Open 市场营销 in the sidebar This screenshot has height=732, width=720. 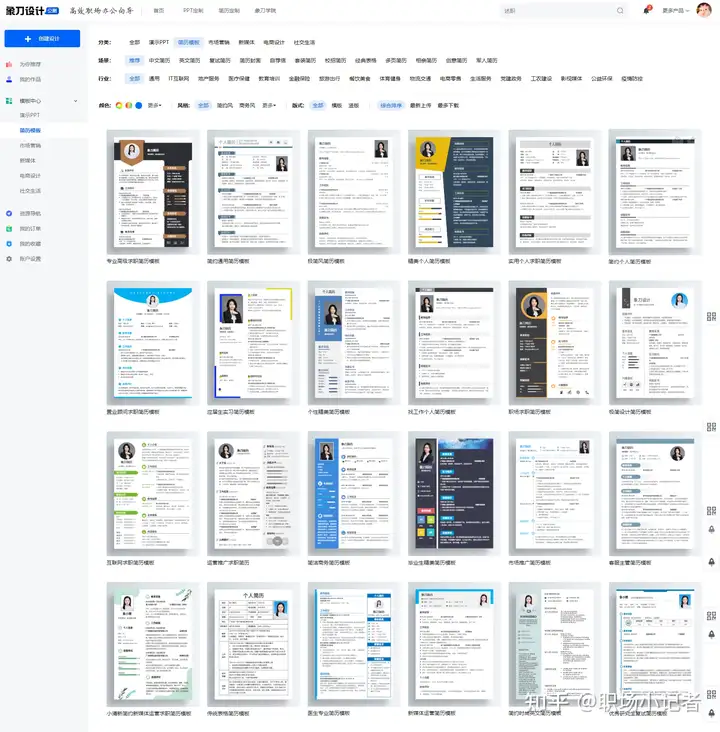[30, 146]
